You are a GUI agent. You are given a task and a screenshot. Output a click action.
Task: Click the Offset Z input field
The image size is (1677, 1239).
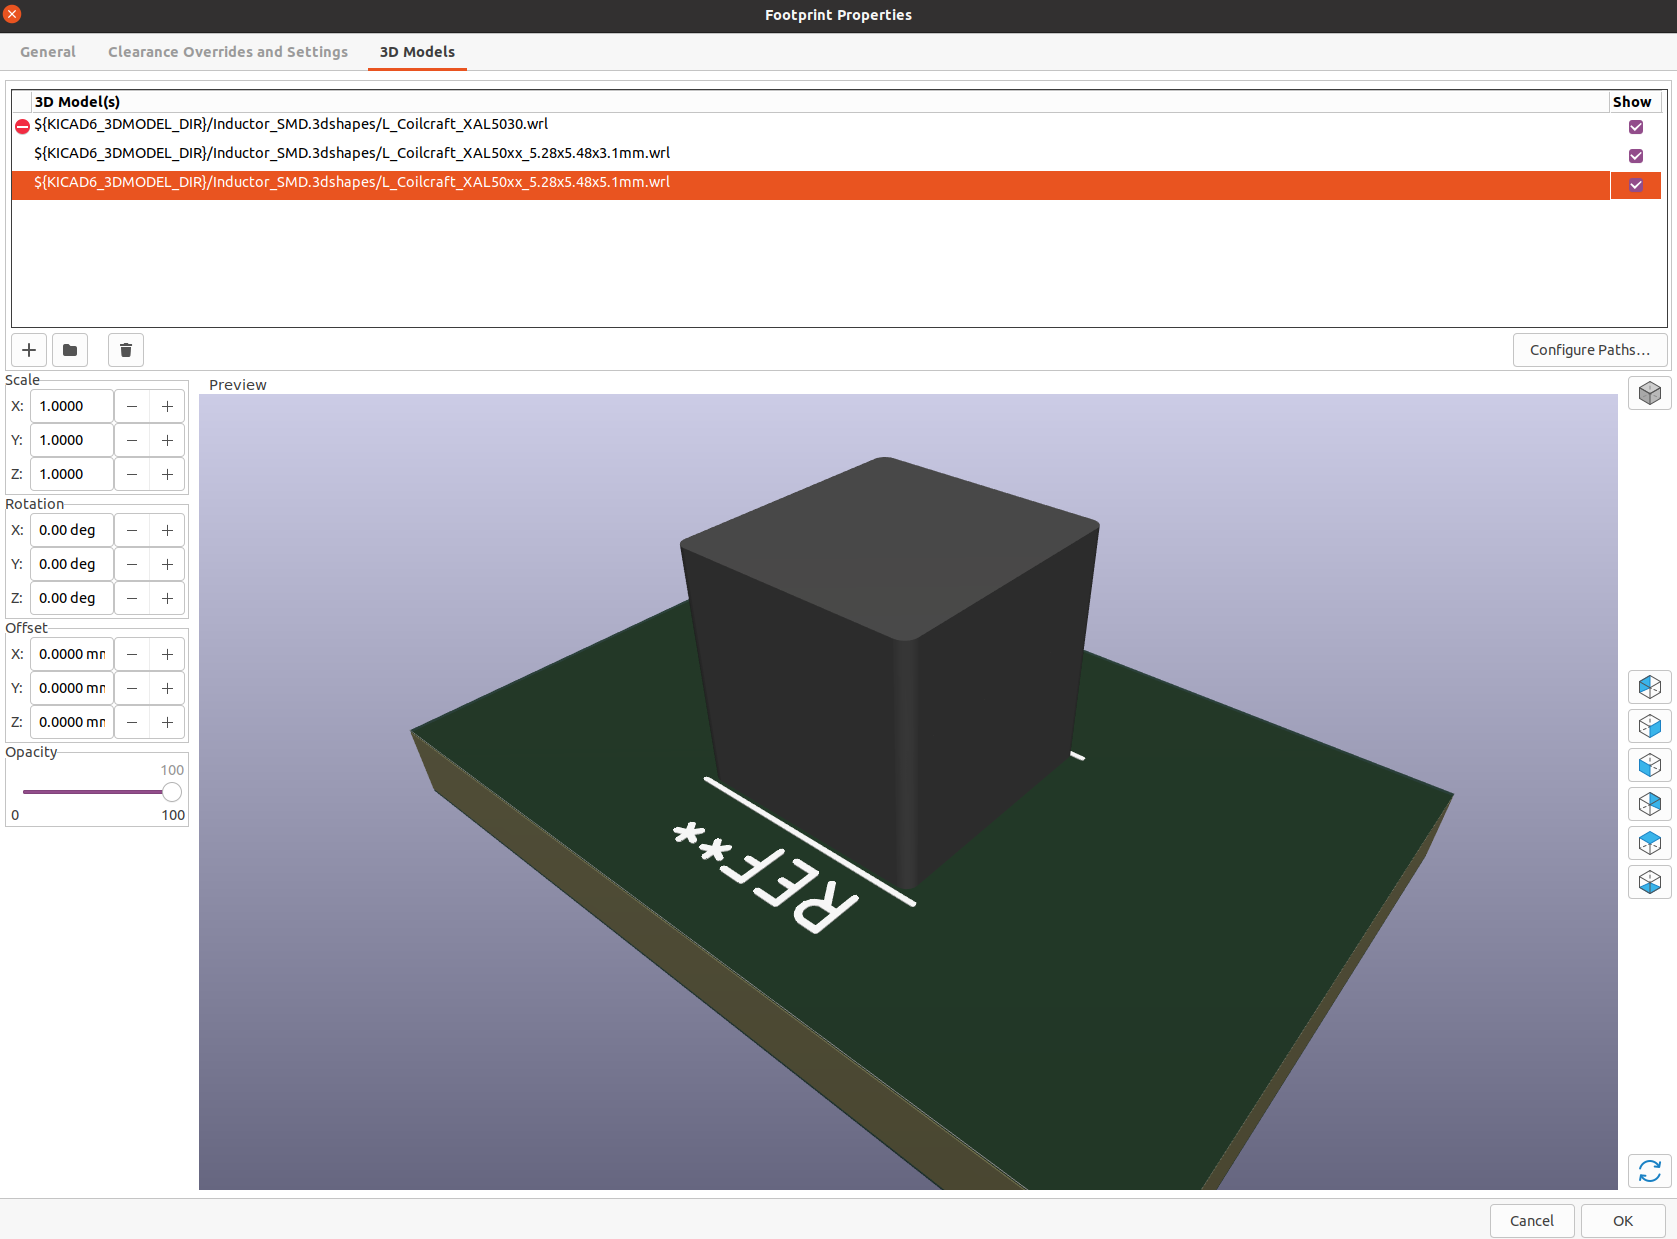coord(72,722)
